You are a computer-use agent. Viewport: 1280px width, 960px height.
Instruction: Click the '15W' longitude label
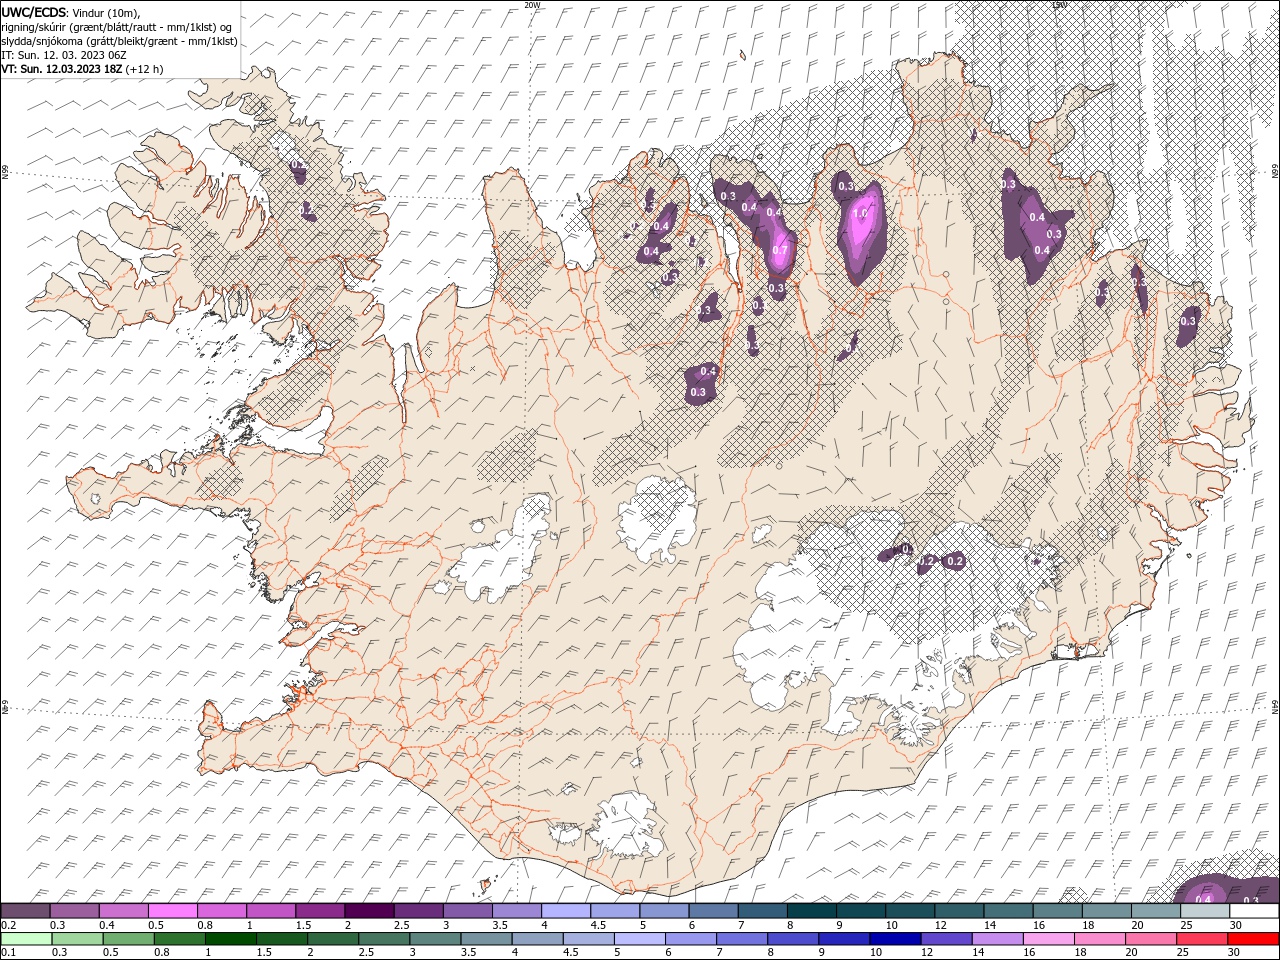click(1060, 5)
